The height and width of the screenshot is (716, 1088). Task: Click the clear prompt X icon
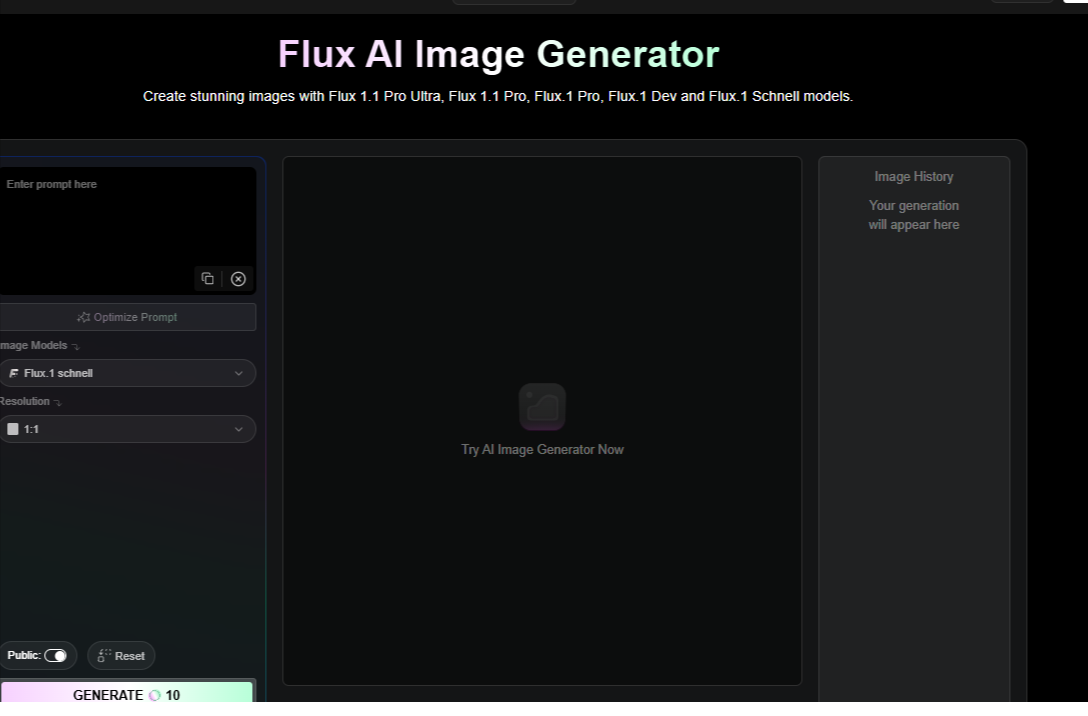(238, 279)
